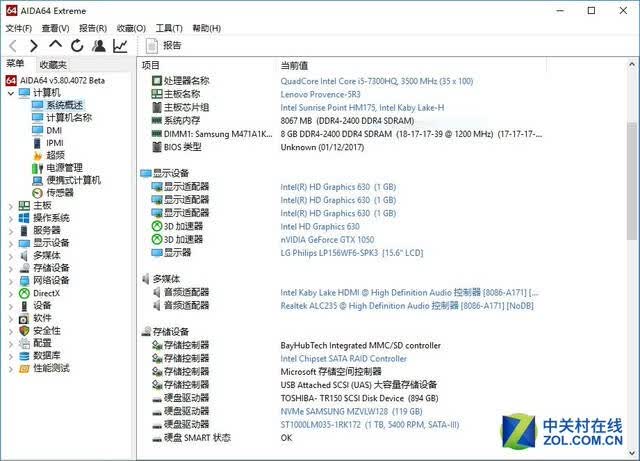Expand the 存储设备 tree node chevron
This screenshot has height=461, width=640.
(x=11, y=269)
